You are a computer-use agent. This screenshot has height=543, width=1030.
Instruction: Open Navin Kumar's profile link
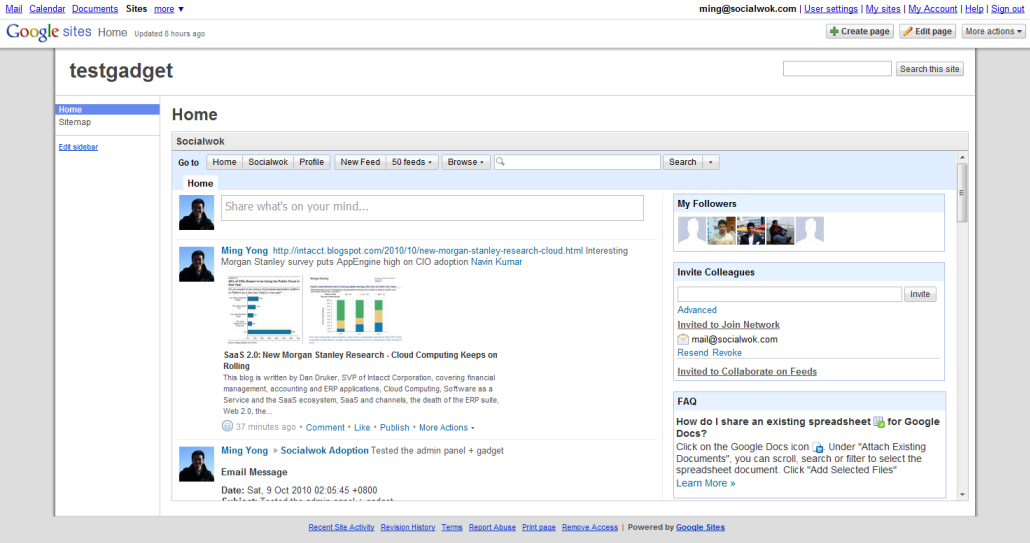(497, 262)
